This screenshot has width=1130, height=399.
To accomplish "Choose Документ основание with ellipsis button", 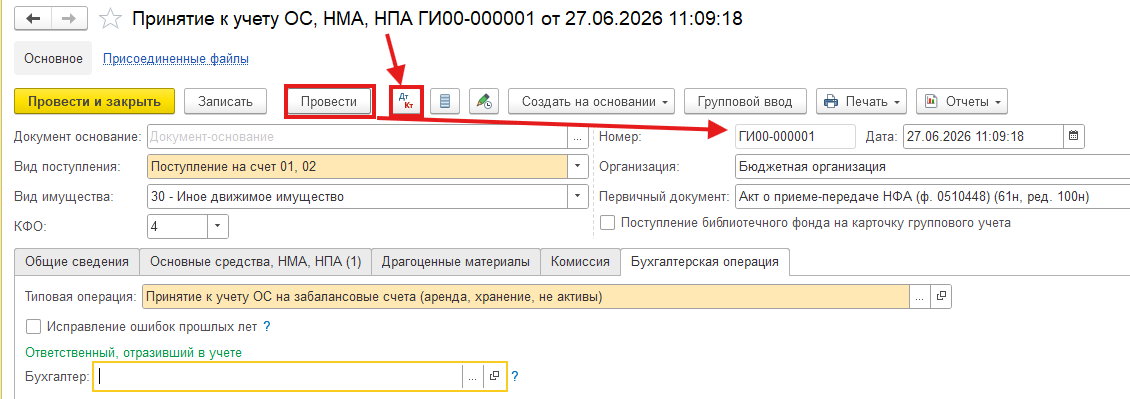I will (577, 136).
